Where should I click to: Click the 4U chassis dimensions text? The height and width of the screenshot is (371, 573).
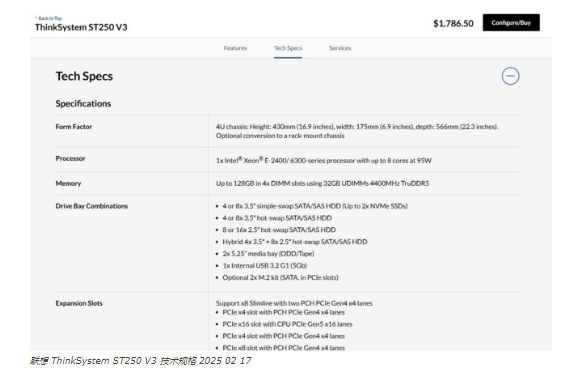[x=357, y=126]
